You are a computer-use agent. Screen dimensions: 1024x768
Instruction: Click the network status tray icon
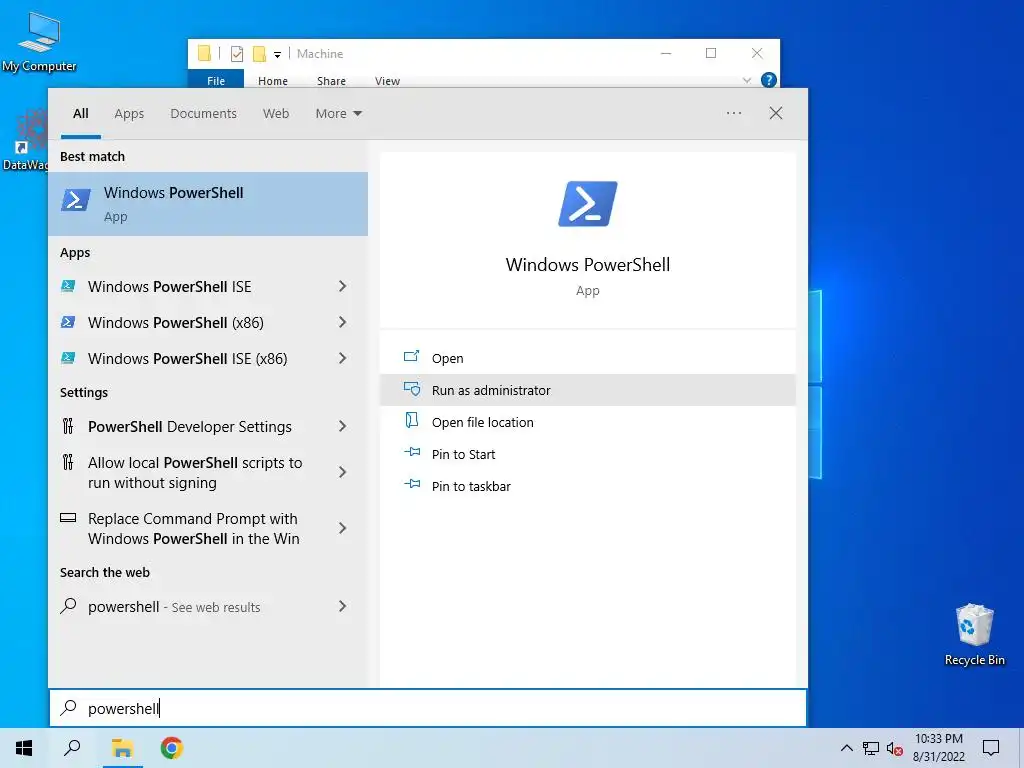[x=871, y=748]
